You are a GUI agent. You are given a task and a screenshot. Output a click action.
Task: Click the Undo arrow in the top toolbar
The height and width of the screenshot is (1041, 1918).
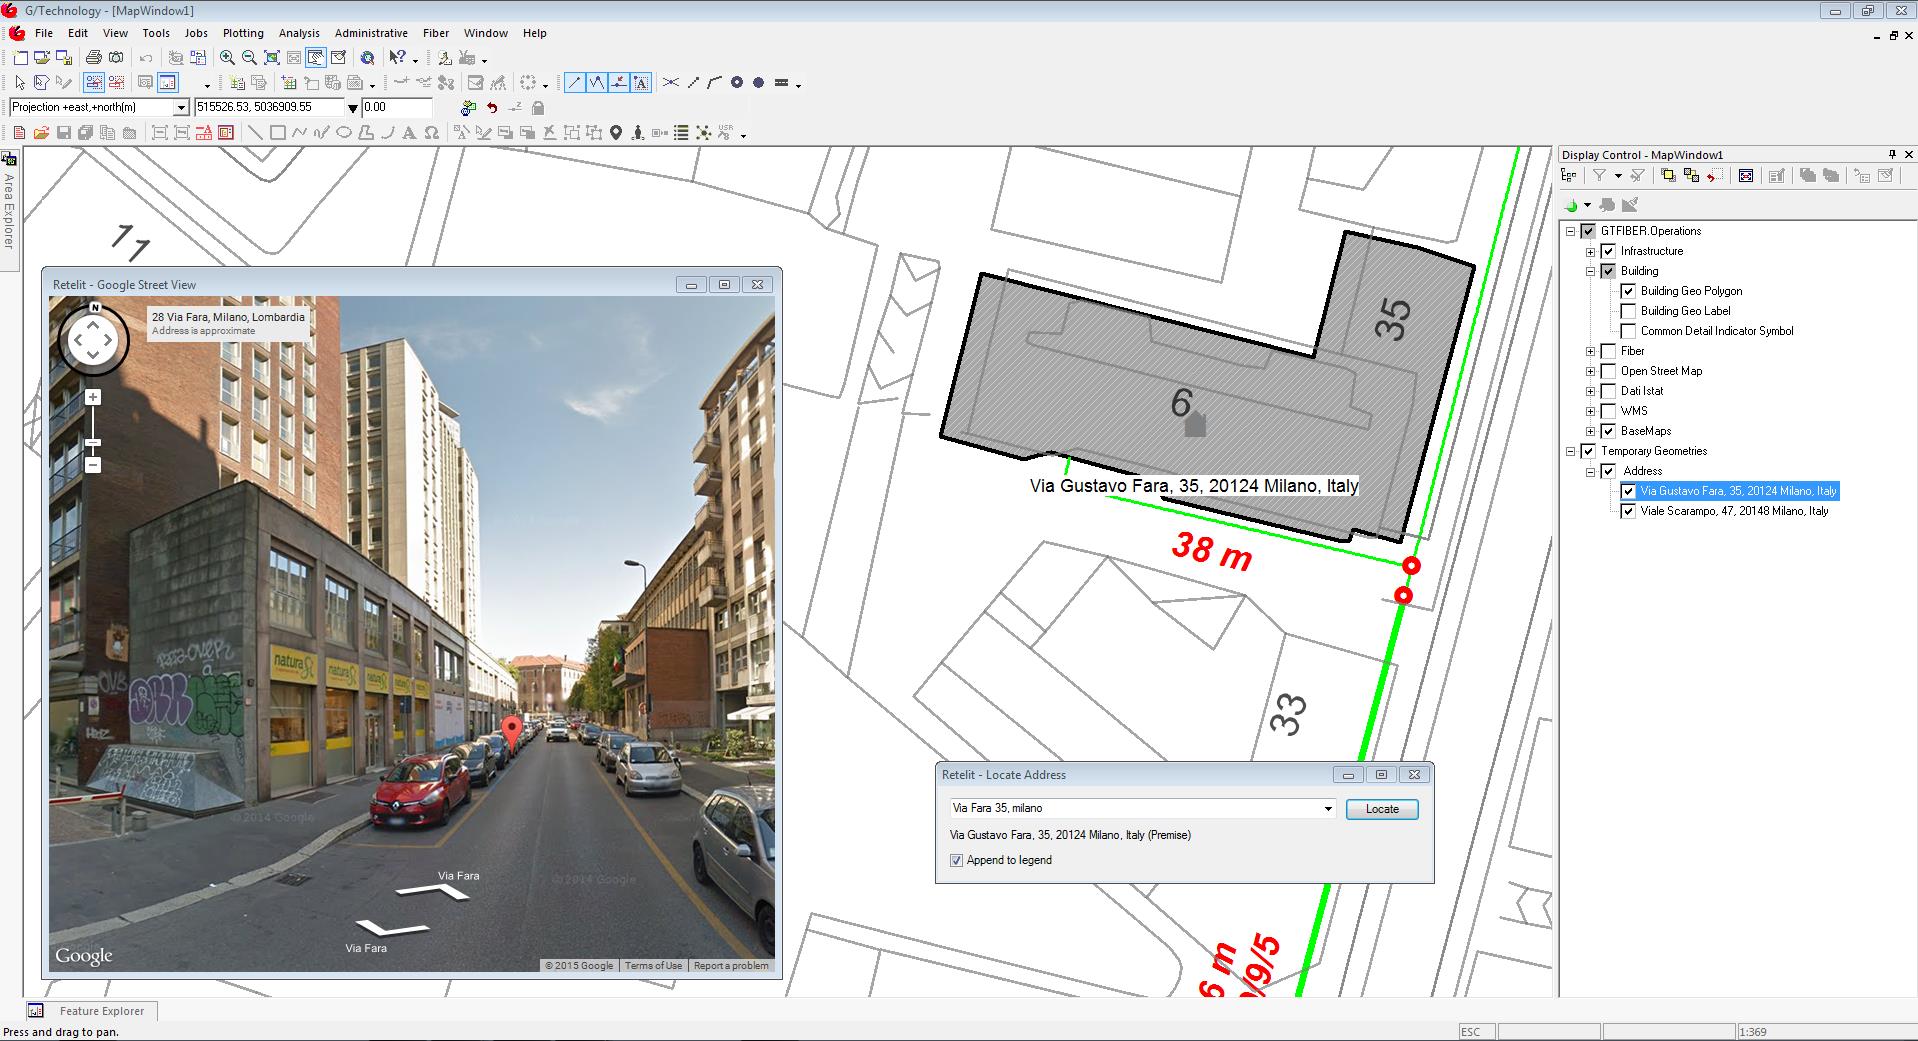(146, 58)
